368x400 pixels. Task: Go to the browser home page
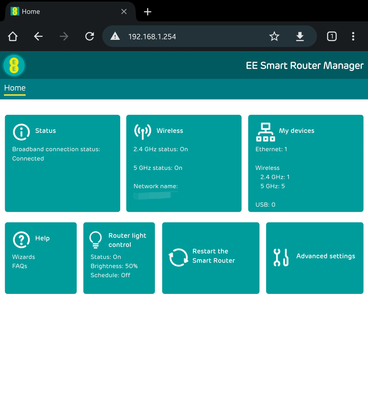point(13,36)
